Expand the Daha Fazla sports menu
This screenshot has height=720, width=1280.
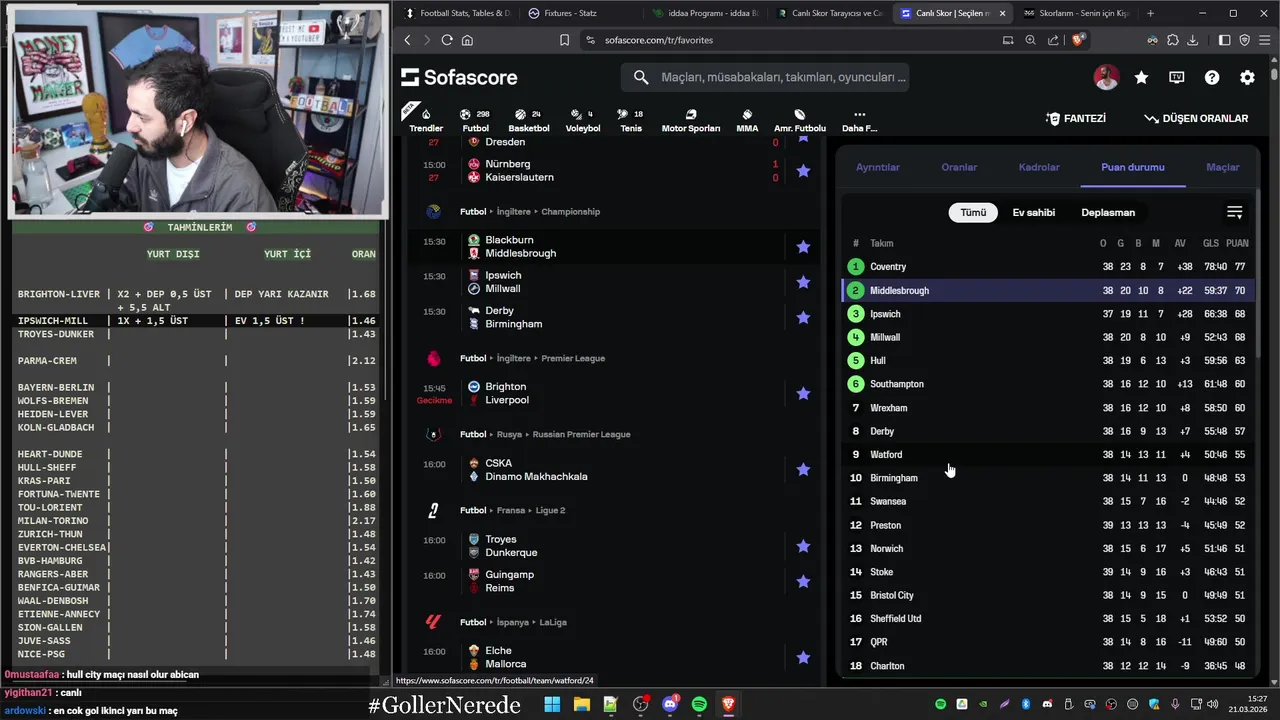tap(859, 119)
